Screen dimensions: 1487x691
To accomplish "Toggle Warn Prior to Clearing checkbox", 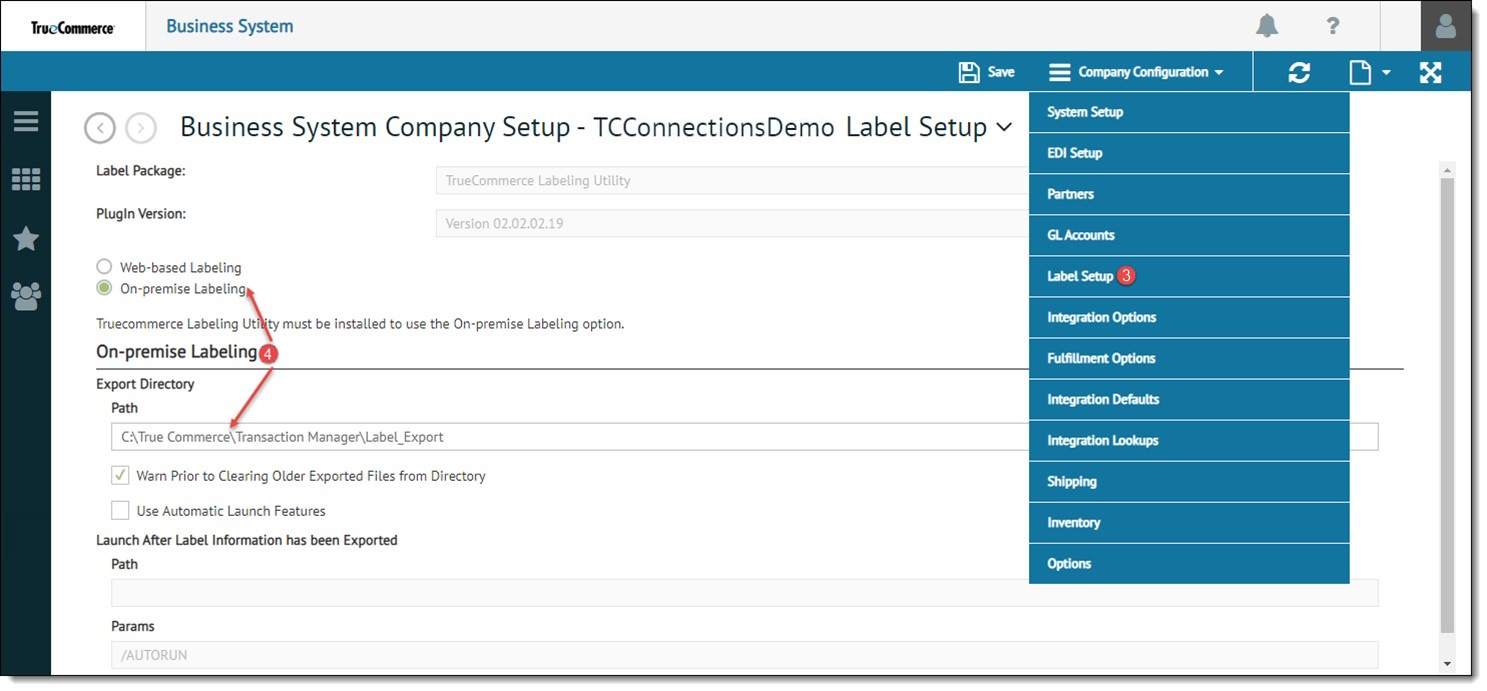I will click(120, 475).
